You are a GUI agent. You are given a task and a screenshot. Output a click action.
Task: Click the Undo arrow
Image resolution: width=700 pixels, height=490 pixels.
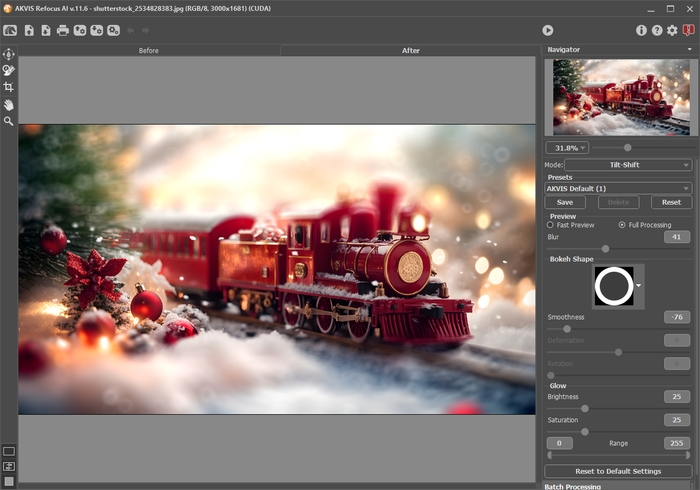pyautogui.click(x=130, y=30)
